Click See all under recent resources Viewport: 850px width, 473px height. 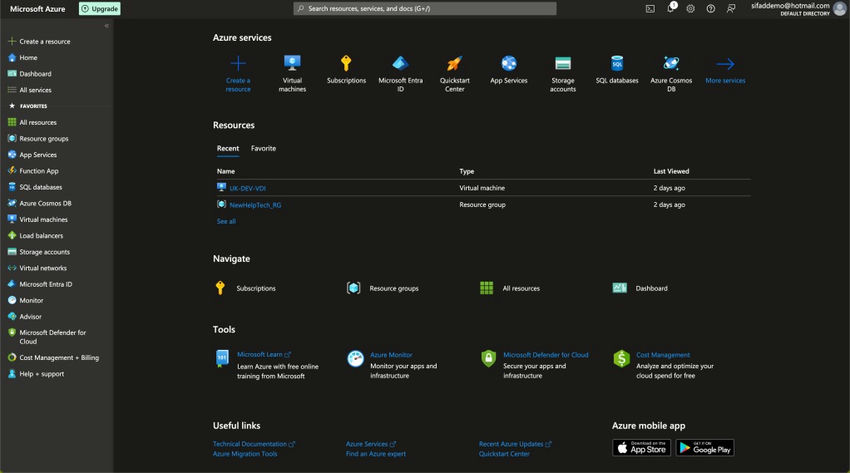click(x=226, y=222)
